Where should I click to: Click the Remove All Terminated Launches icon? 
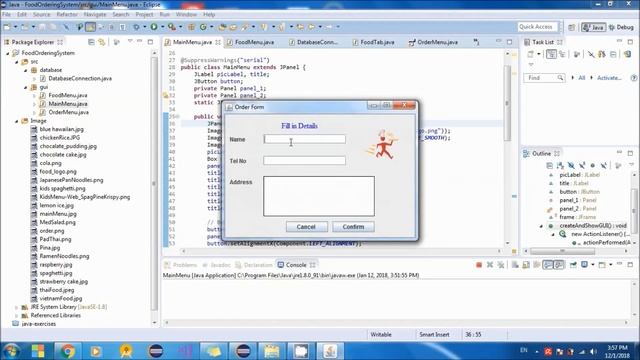501,265
